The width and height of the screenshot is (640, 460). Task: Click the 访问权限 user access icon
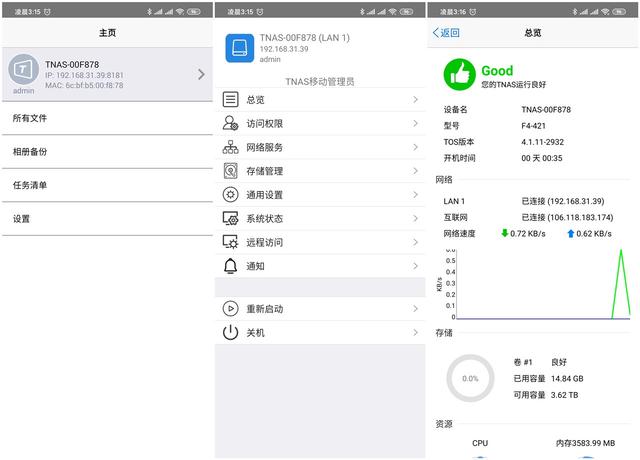coord(231,123)
